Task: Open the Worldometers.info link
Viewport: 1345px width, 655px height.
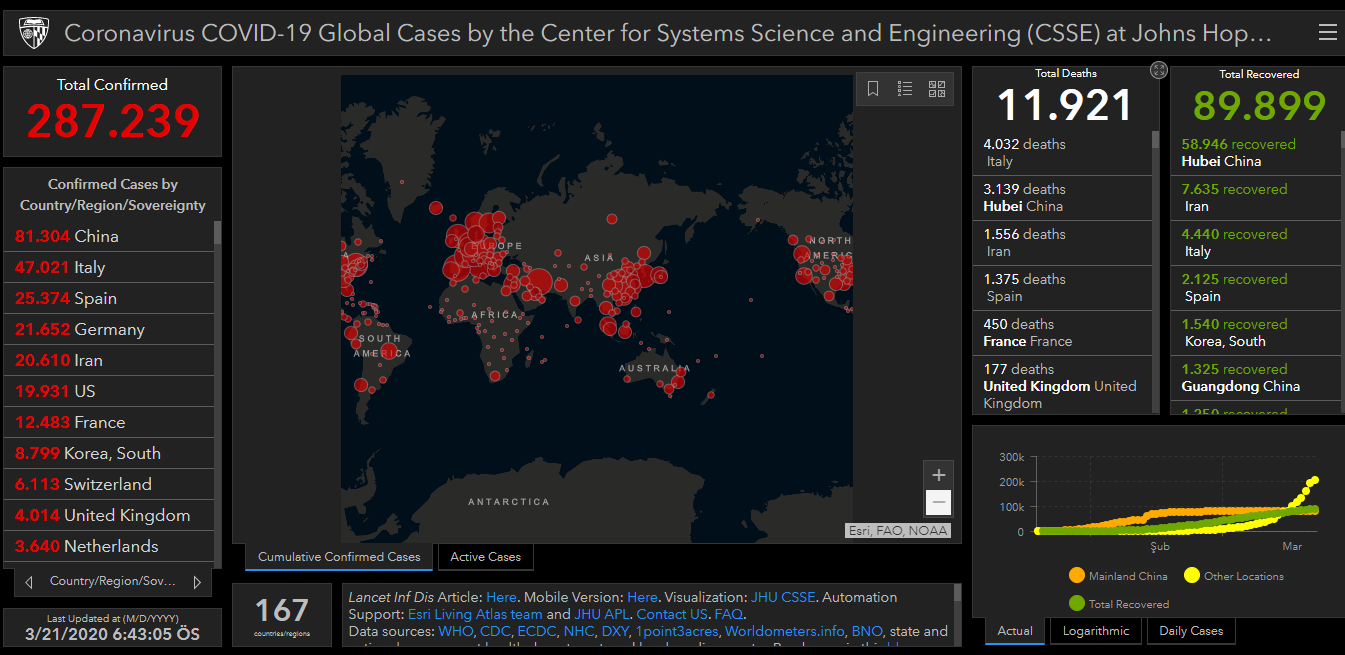Action: pyautogui.click(x=784, y=631)
